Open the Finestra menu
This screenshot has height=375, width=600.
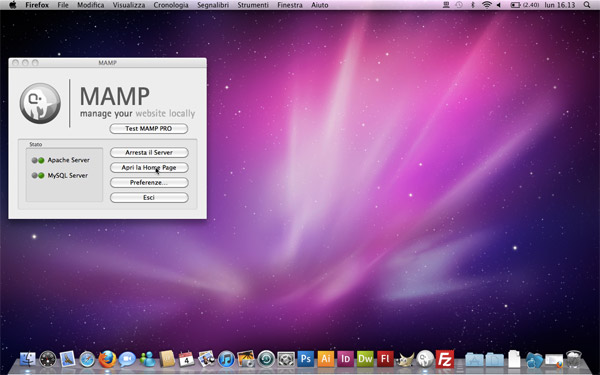tap(290, 5)
